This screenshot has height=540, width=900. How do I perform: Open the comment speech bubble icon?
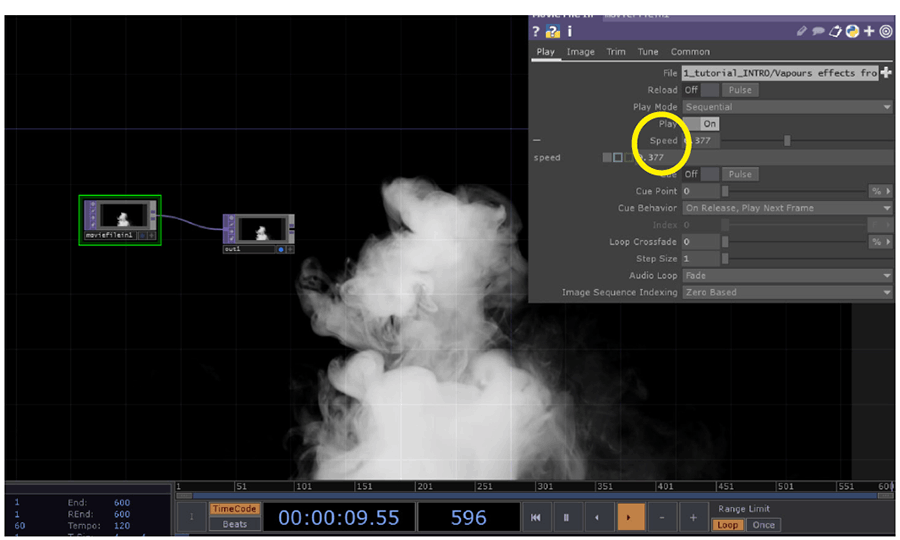click(818, 31)
